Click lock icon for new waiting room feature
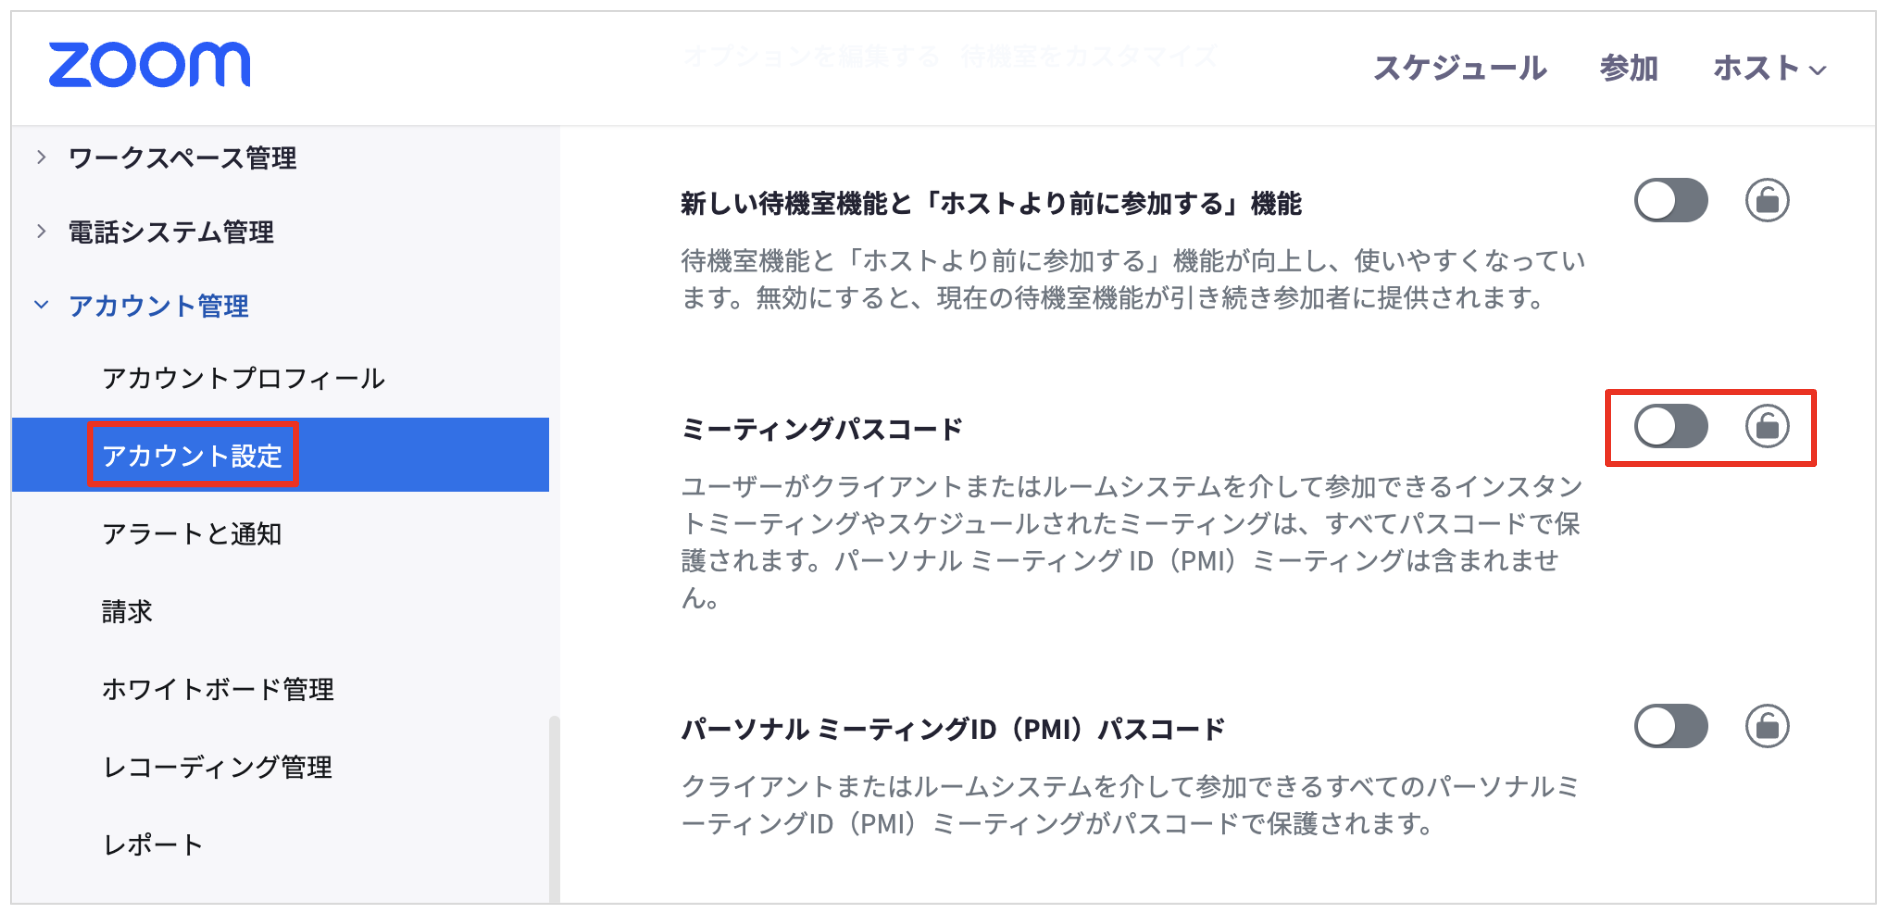The width and height of the screenshot is (1892, 922). tap(1767, 201)
